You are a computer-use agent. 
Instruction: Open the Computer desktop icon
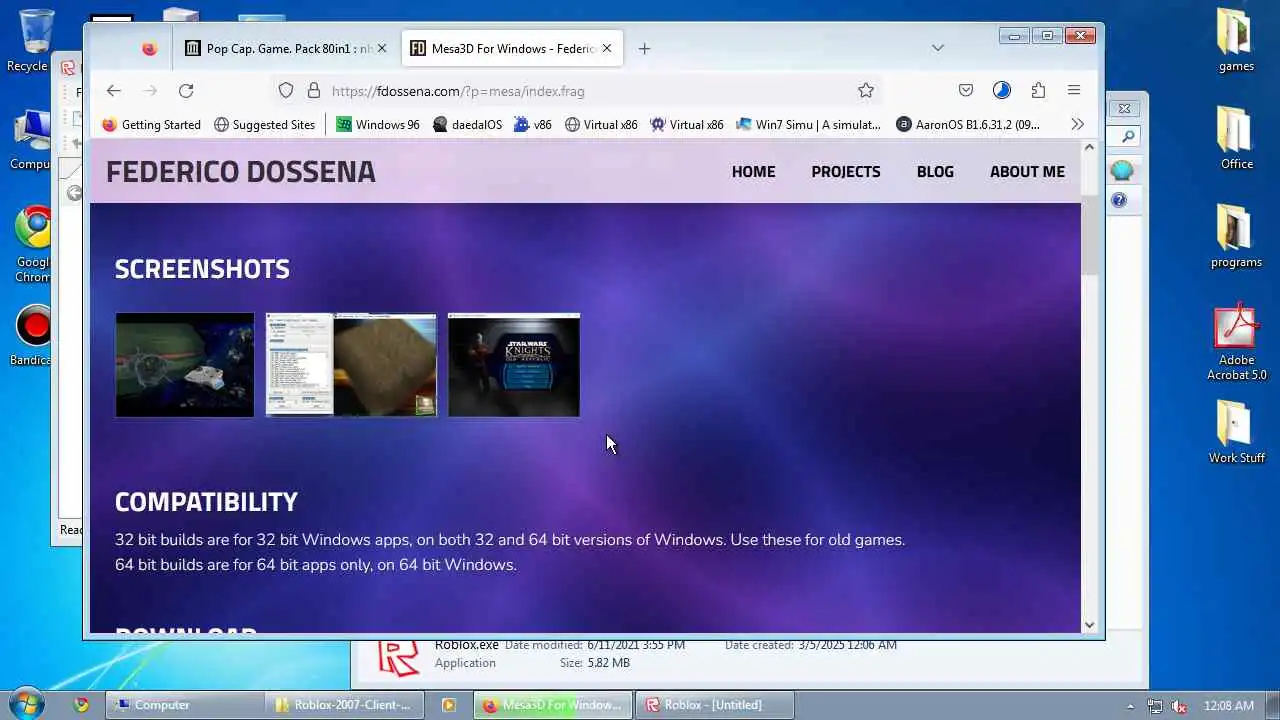click(33, 139)
